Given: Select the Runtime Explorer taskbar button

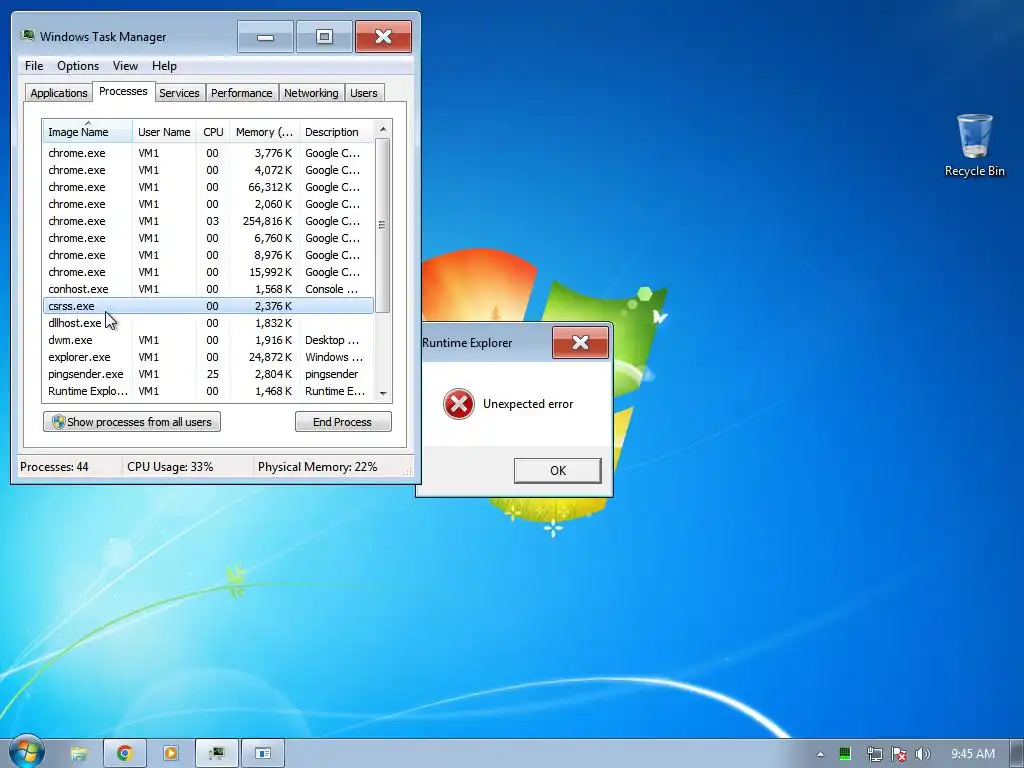Looking at the screenshot, I should [263, 754].
